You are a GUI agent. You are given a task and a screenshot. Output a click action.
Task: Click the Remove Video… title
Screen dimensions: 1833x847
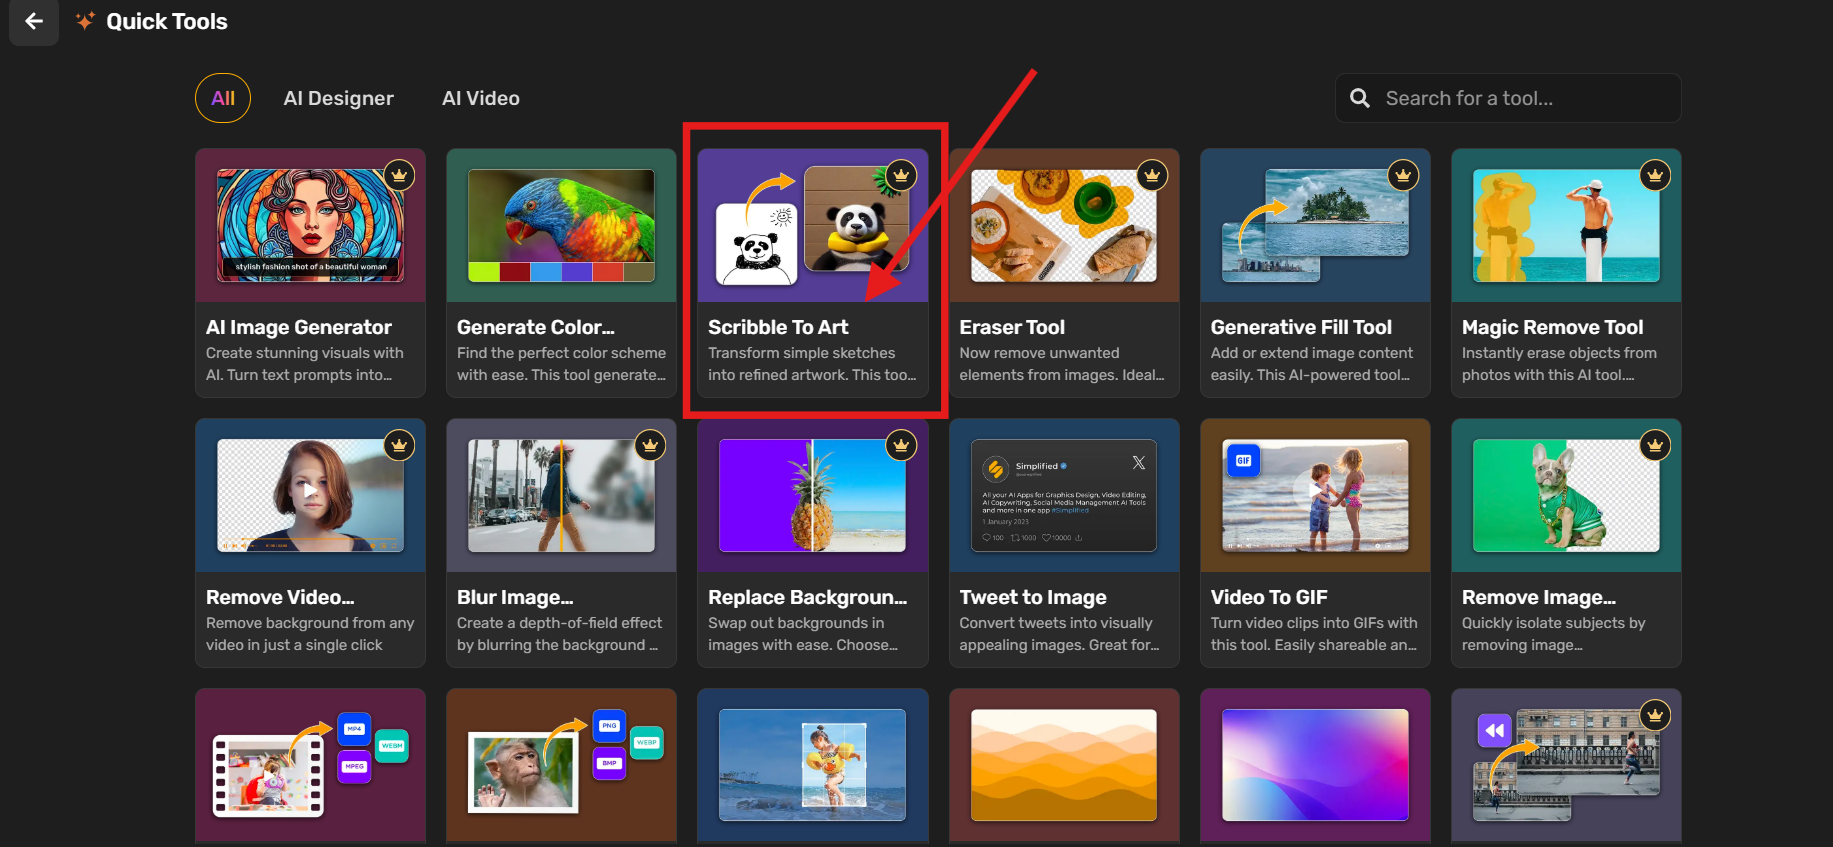pyautogui.click(x=280, y=597)
